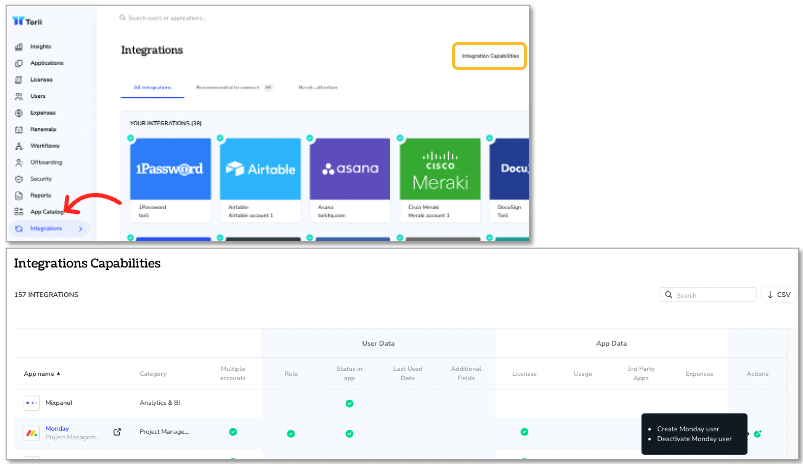Screen dimensions: 803x464
Task: Click Analytics & BI category cell
Action: coord(160,403)
